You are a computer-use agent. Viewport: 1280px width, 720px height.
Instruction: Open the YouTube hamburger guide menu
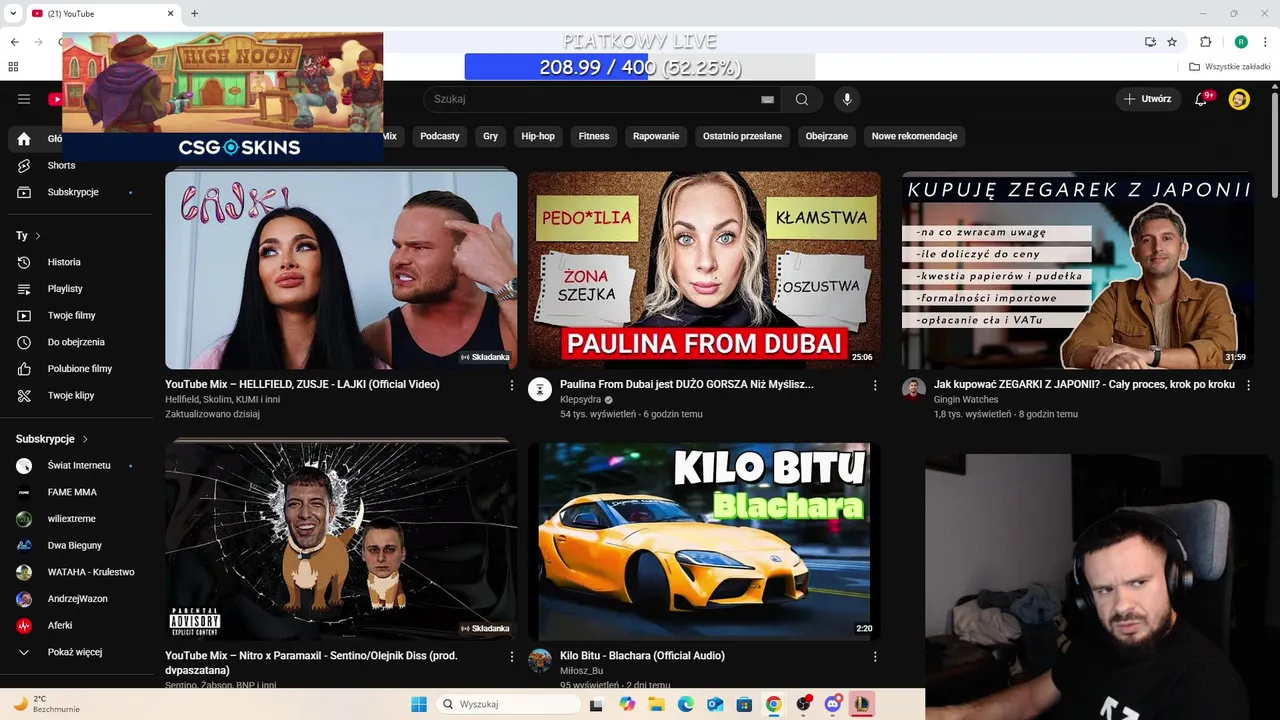24,99
